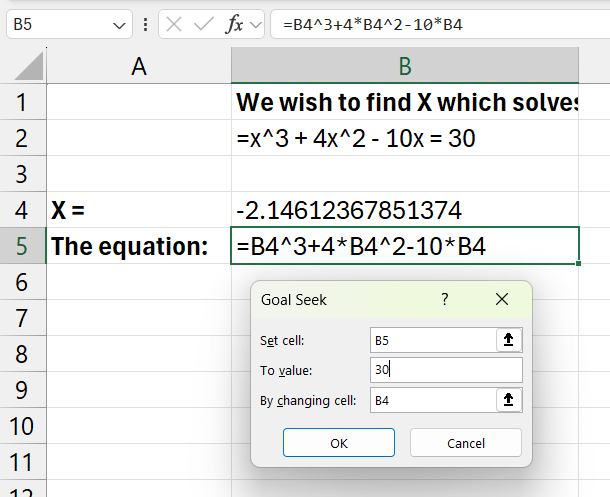Click collapse-dialog arrow beside Set cell
The image size is (610, 497).
[x=508, y=340]
